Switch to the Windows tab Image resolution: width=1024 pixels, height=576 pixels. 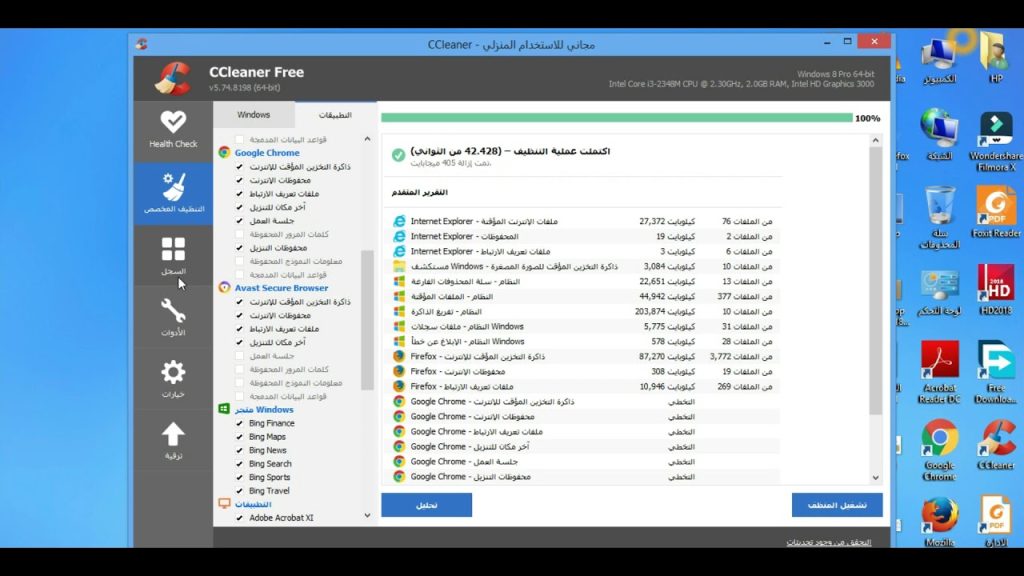[x=253, y=114]
